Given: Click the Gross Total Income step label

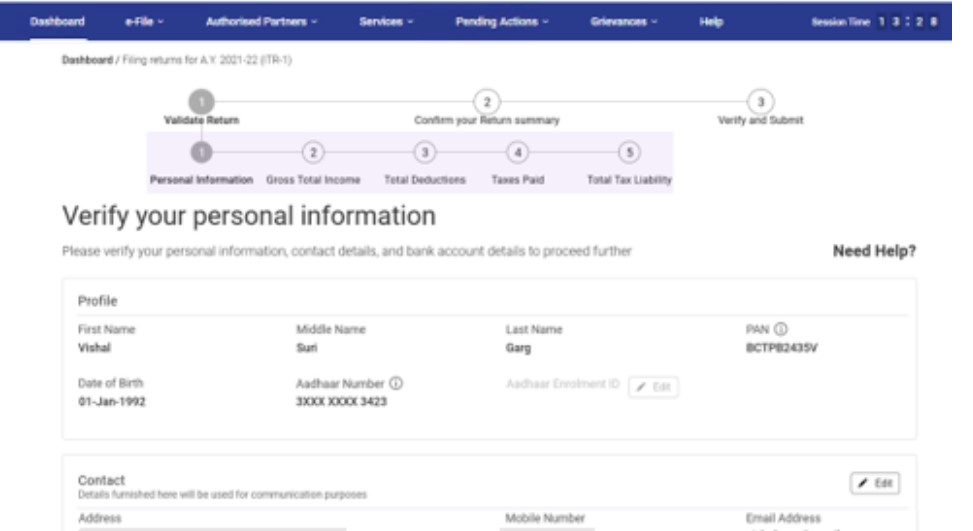Looking at the screenshot, I should (313, 180).
